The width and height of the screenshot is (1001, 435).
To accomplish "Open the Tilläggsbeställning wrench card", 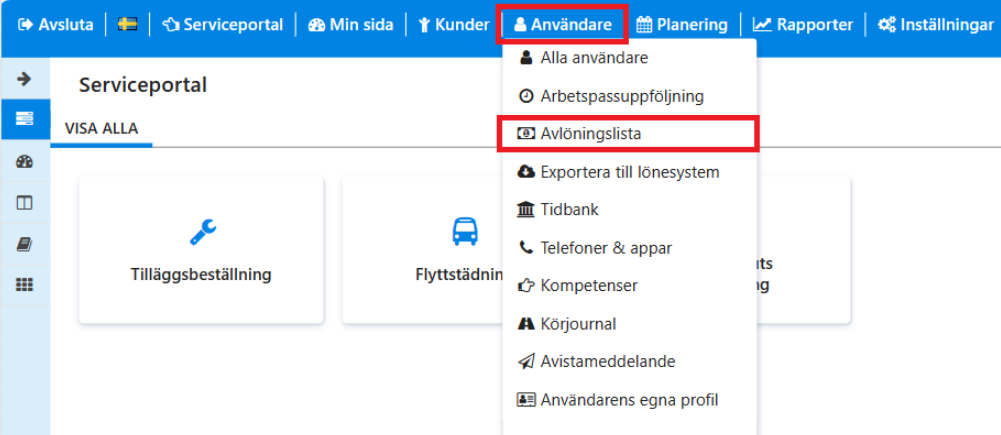I will 201,250.
